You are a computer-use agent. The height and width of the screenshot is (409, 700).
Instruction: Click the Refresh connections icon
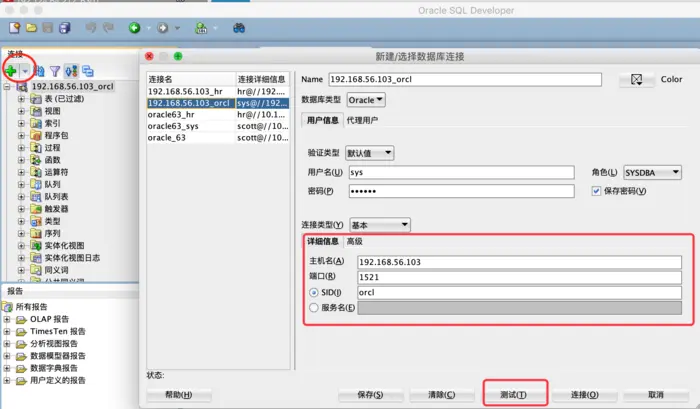tap(39, 71)
